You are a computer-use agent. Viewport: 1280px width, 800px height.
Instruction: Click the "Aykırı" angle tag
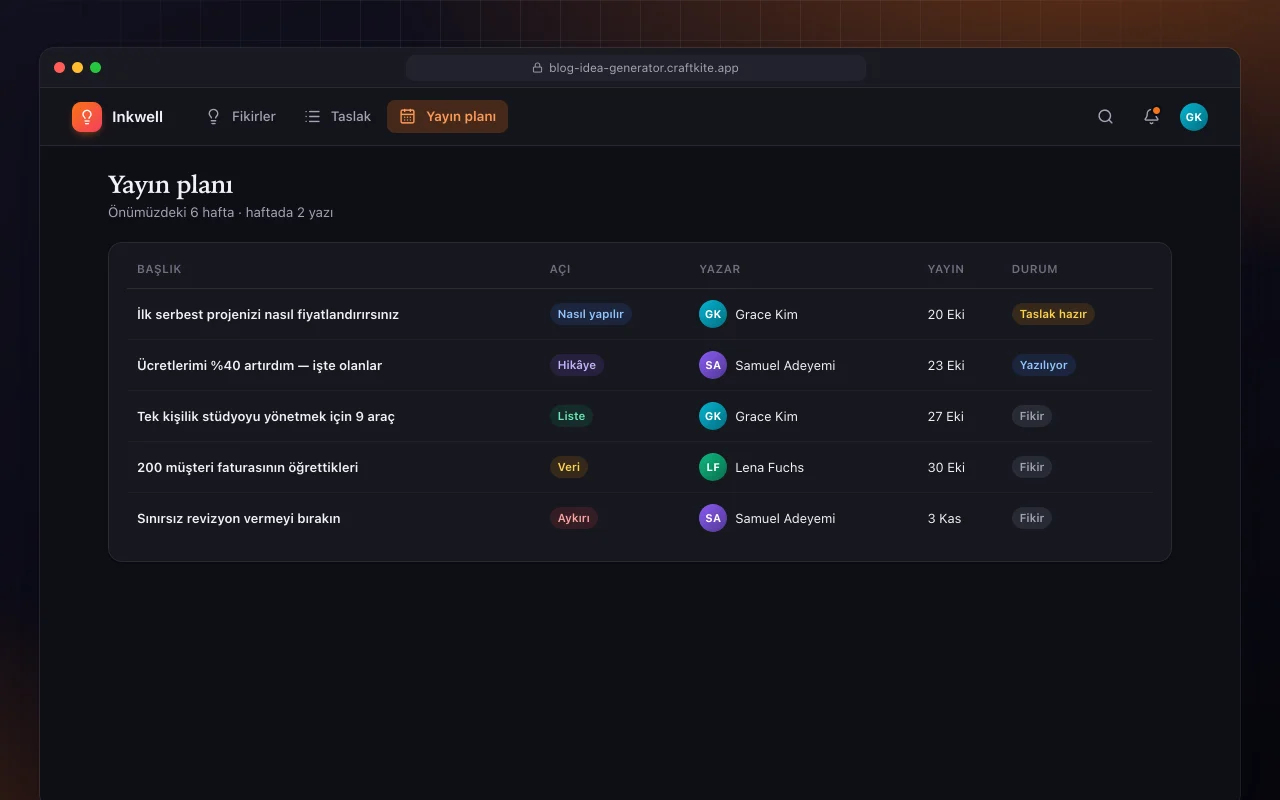point(573,518)
